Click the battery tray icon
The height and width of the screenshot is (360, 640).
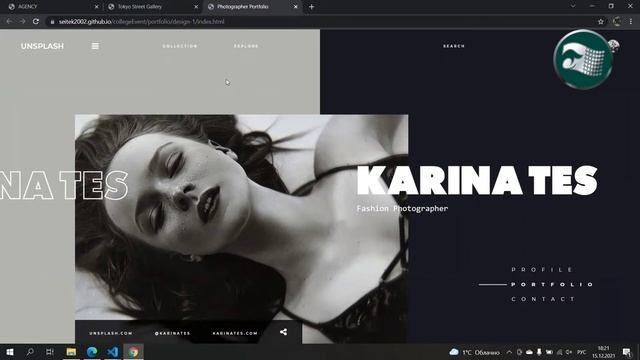click(x=549, y=352)
